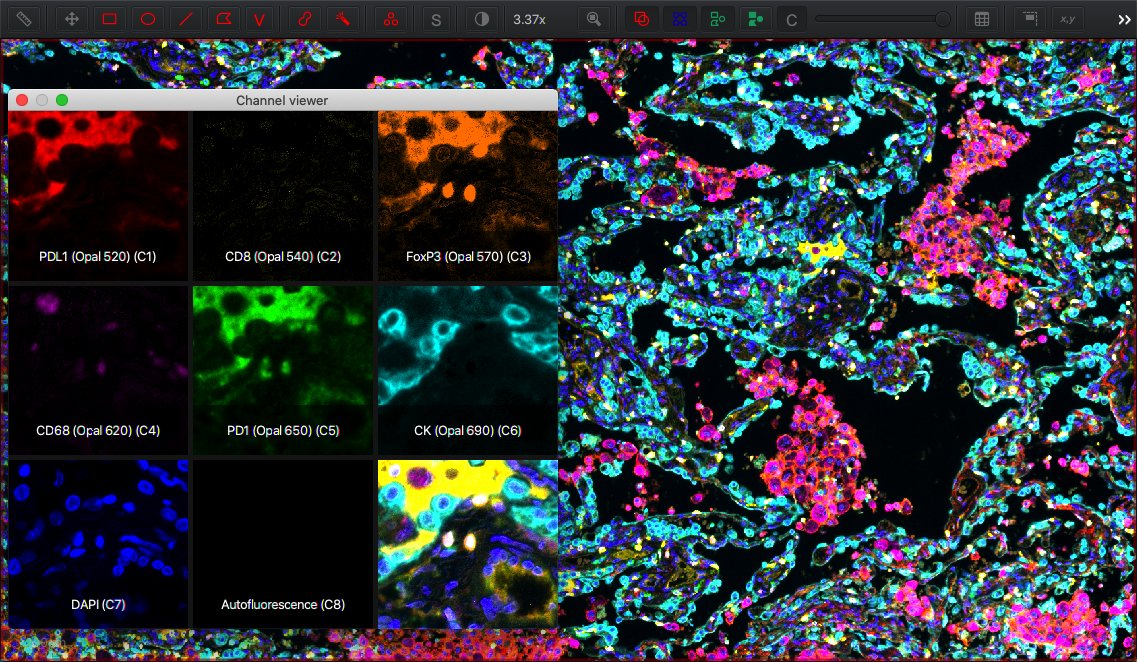The width and height of the screenshot is (1137, 662).
Task: Maximize the Channel viewer with green button
Action: [x=62, y=100]
